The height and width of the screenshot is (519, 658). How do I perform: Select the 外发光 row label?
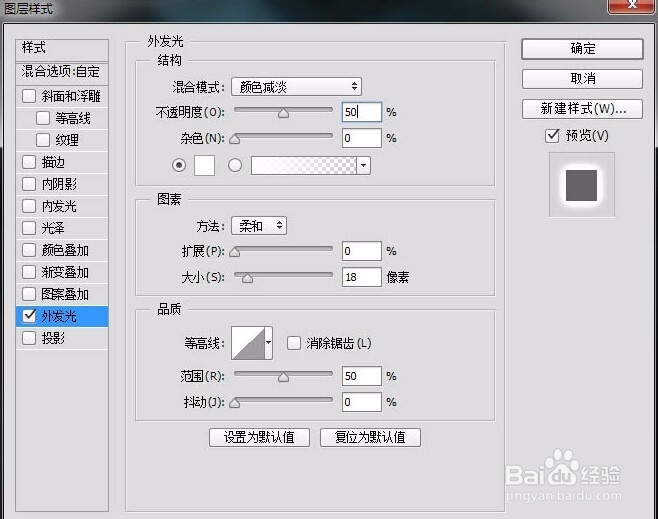(59, 316)
